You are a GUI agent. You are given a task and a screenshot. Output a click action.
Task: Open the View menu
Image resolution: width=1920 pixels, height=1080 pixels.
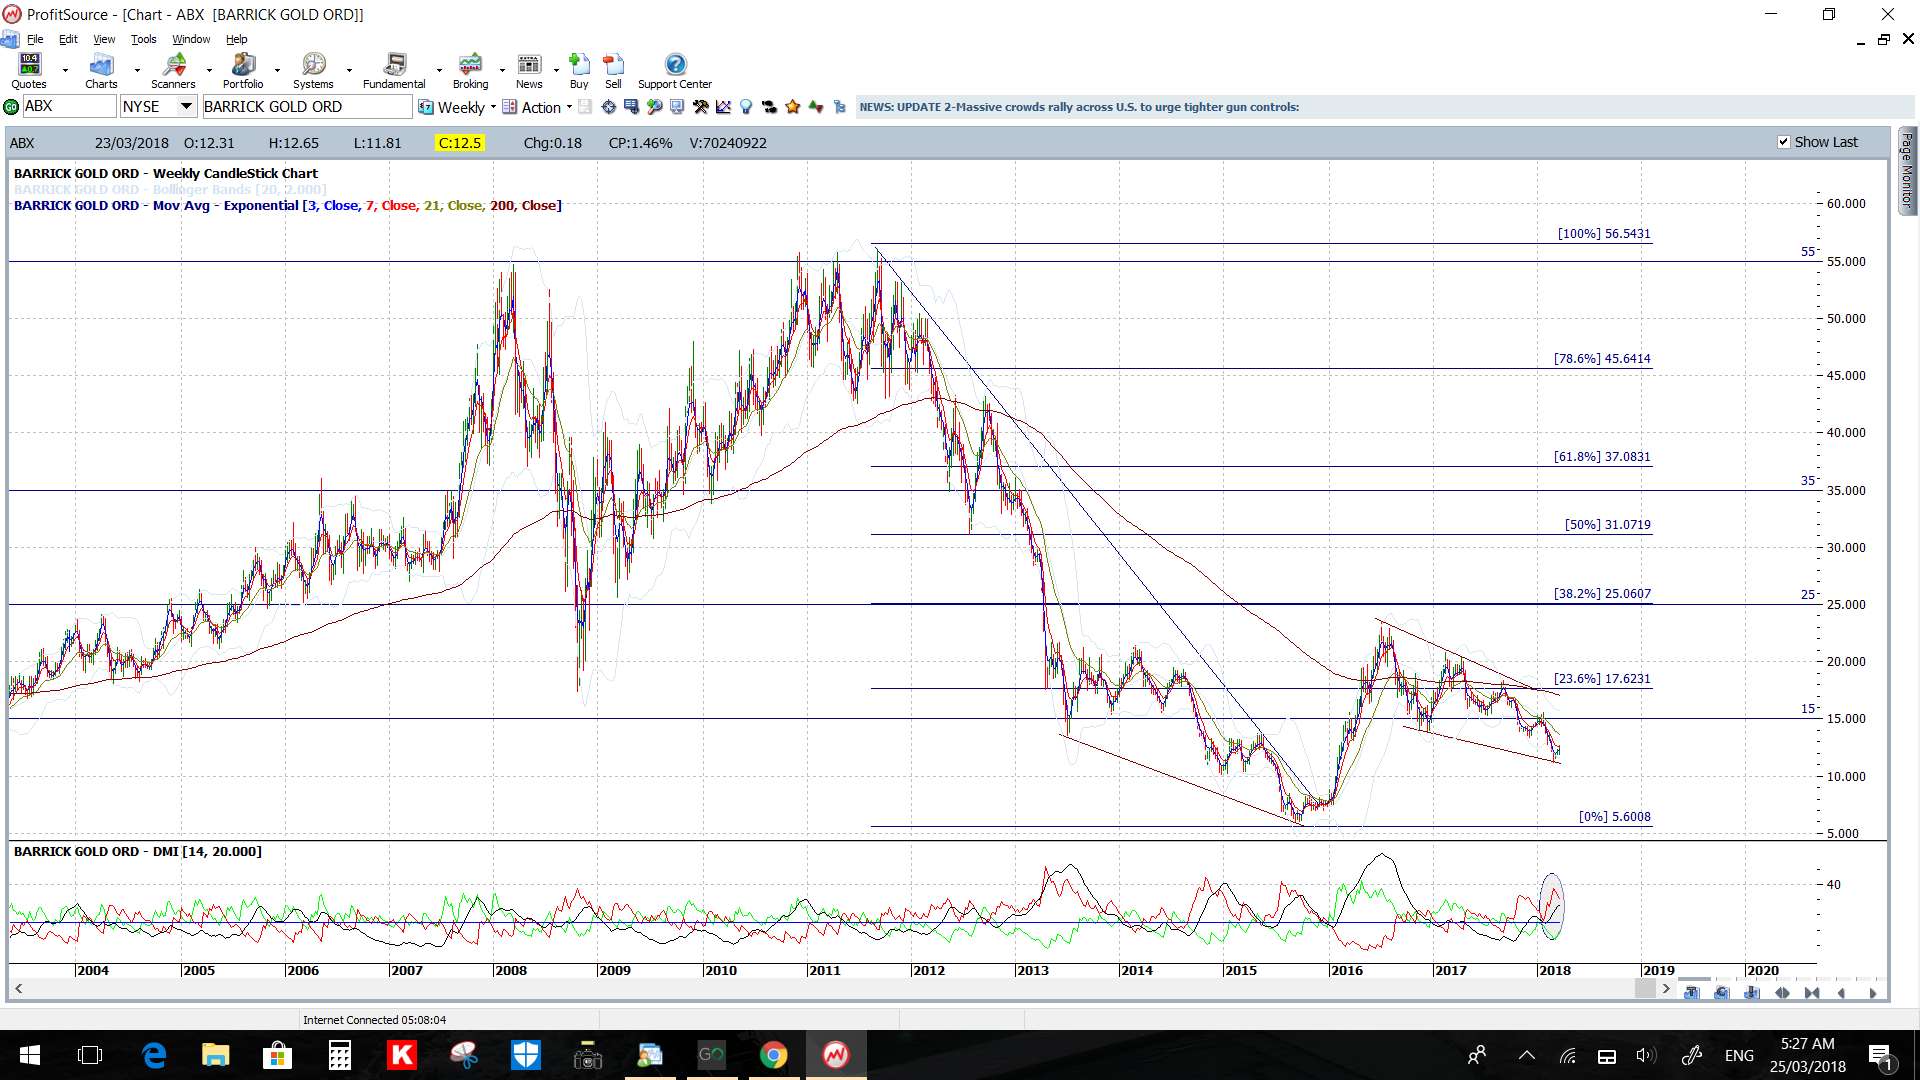[x=104, y=39]
